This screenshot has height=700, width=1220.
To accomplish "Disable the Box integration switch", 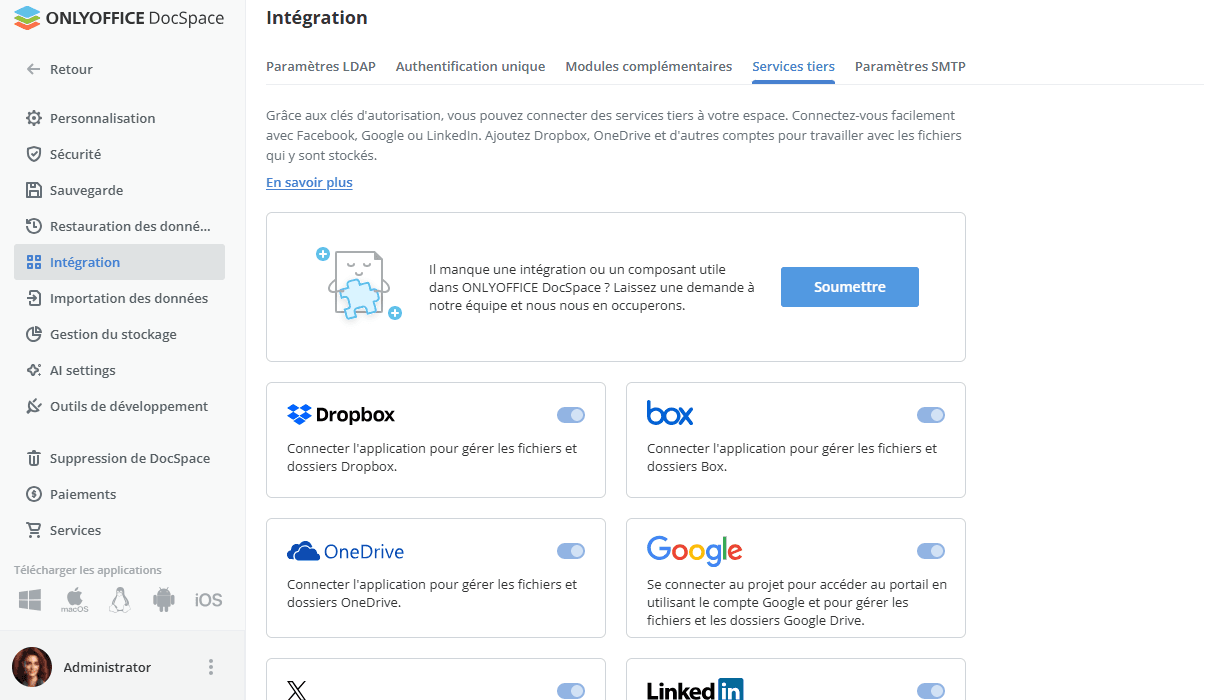I will click(x=931, y=415).
